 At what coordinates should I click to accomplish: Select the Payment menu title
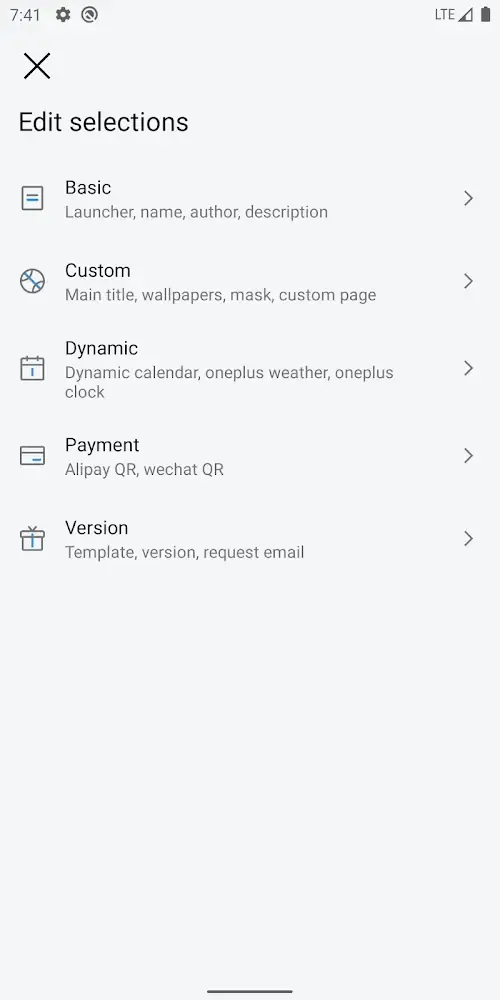pyautogui.click(x=102, y=445)
